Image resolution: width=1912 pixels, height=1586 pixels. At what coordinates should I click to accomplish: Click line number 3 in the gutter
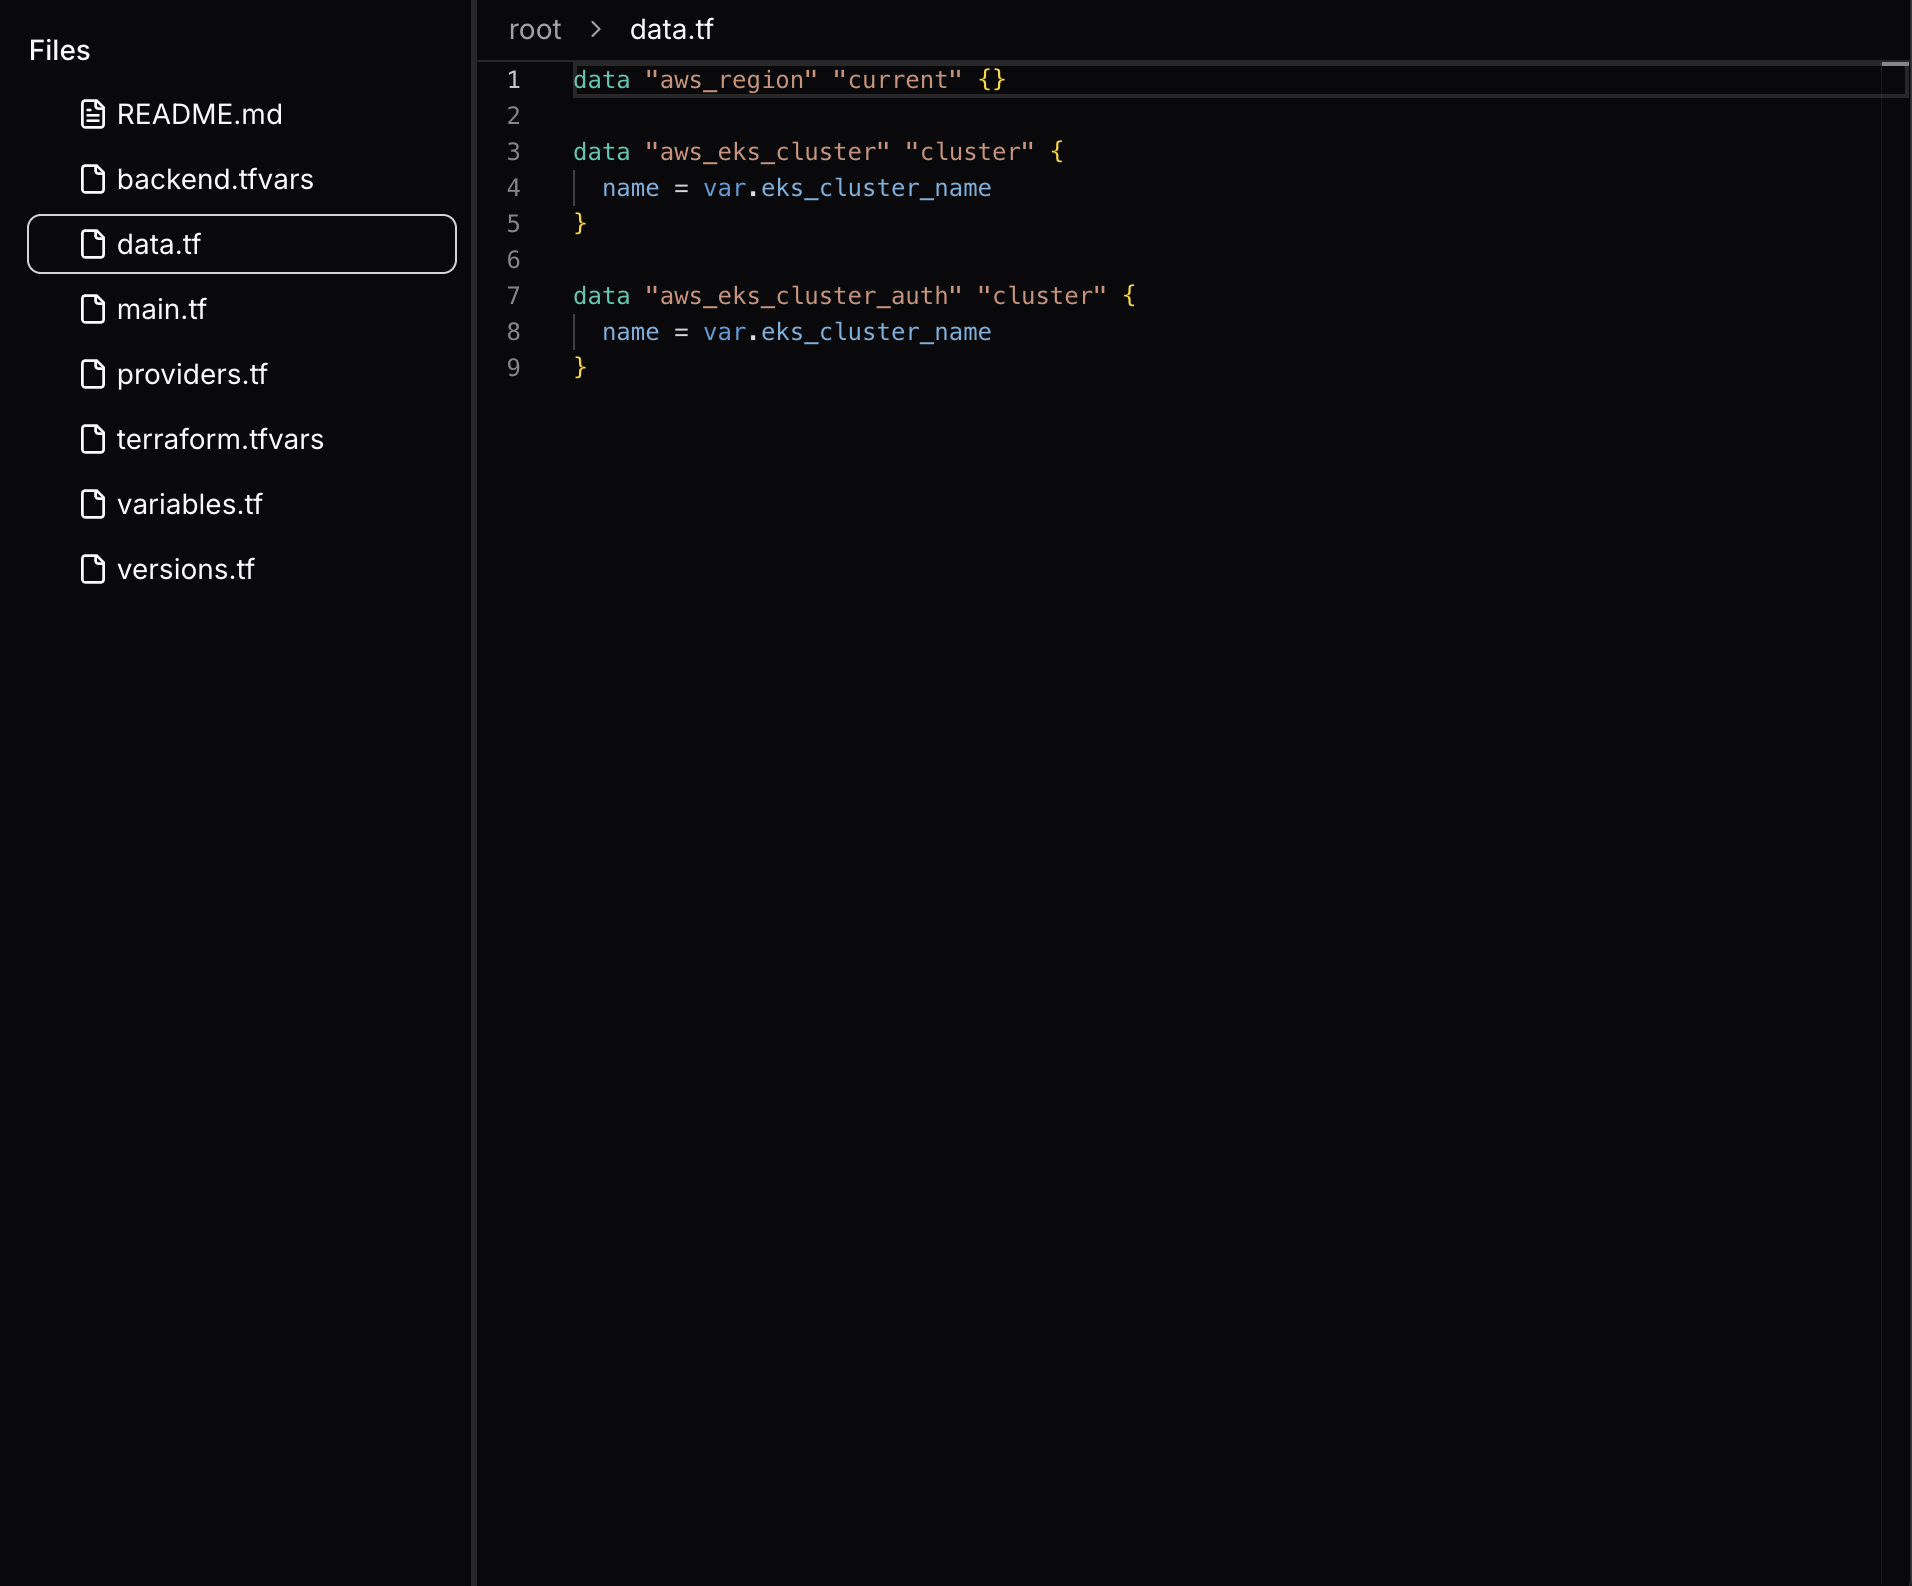click(514, 152)
